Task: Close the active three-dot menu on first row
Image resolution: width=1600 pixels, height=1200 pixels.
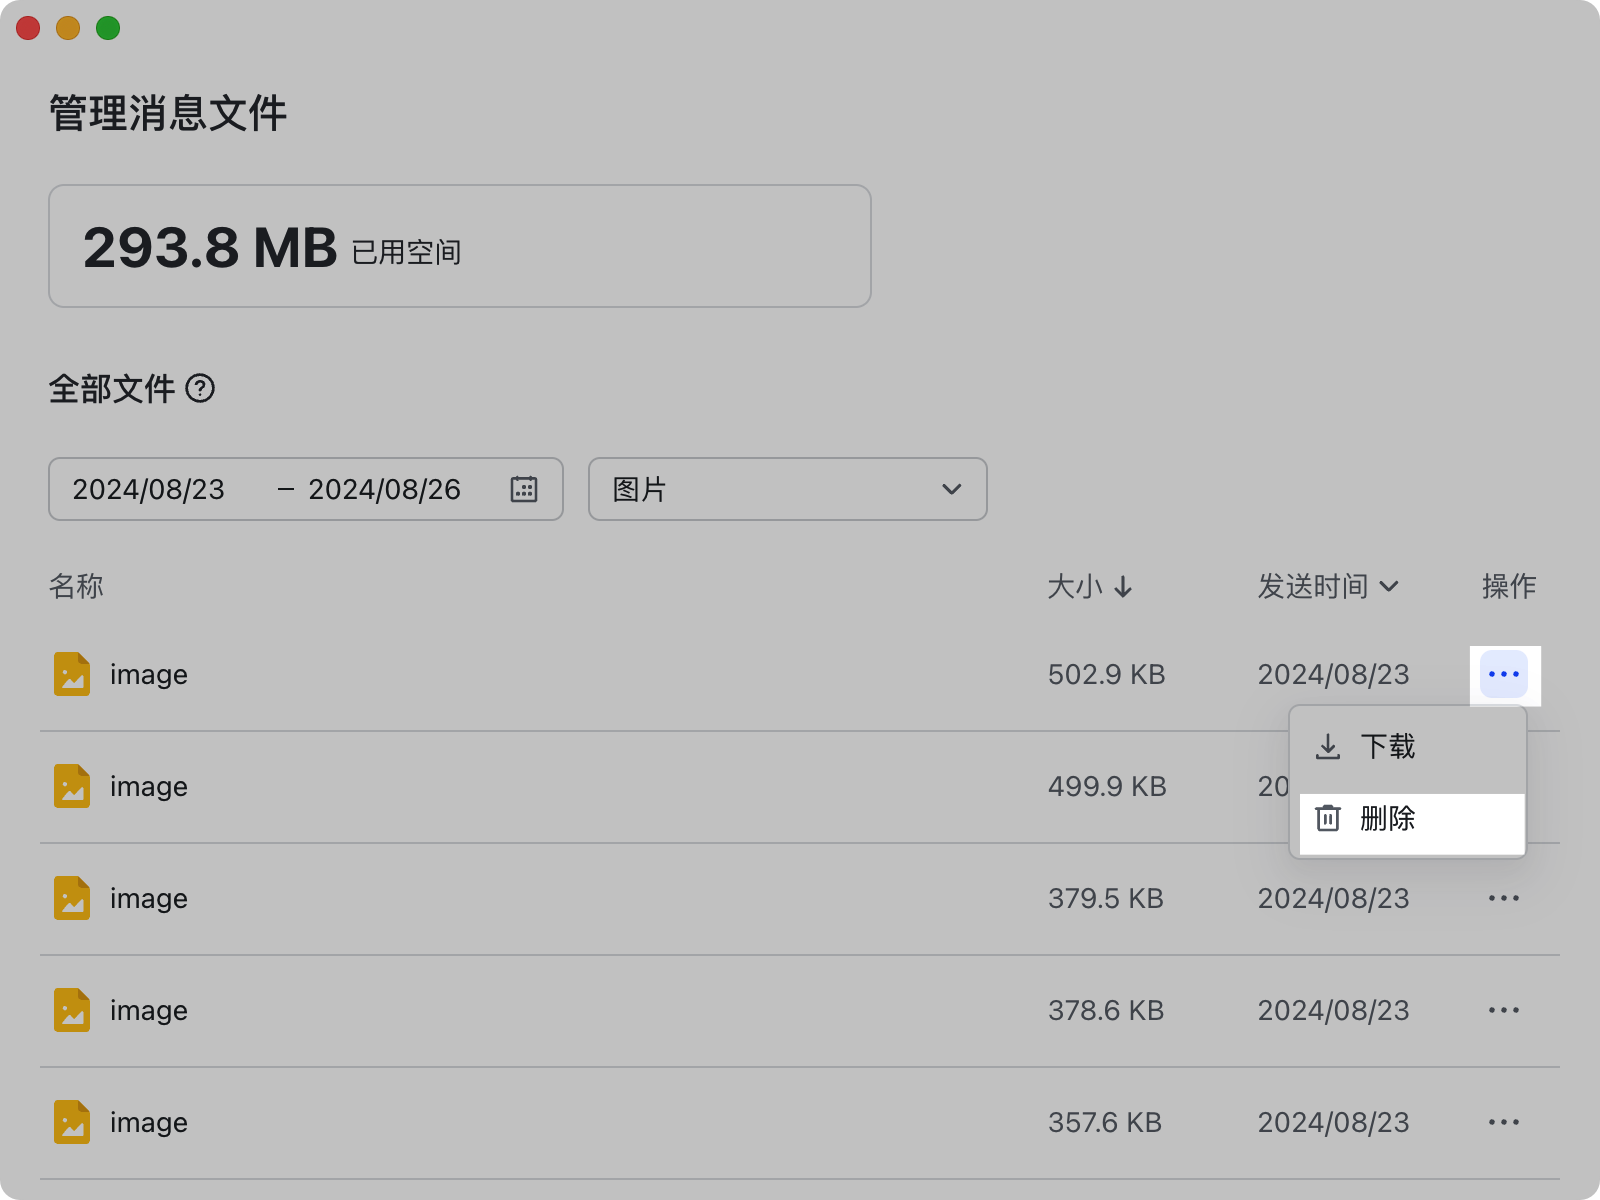Action: pyautogui.click(x=1503, y=674)
